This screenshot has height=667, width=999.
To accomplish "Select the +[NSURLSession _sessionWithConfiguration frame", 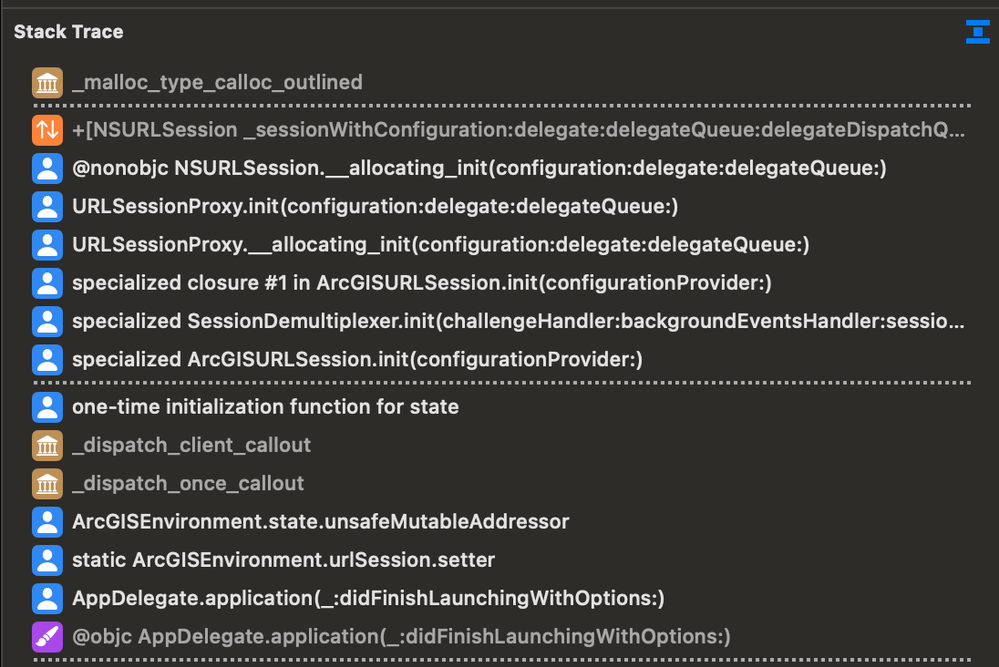I will [x=519, y=130].
